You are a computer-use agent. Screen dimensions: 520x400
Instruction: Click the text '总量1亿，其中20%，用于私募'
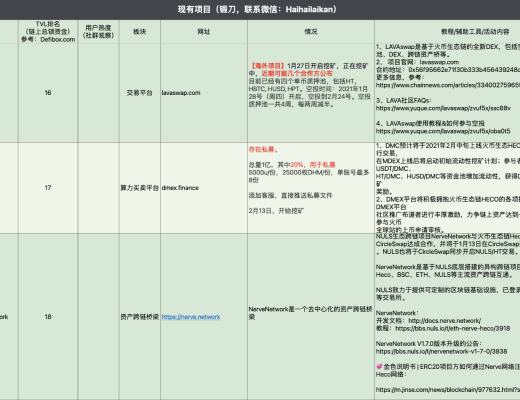(292, 165)
